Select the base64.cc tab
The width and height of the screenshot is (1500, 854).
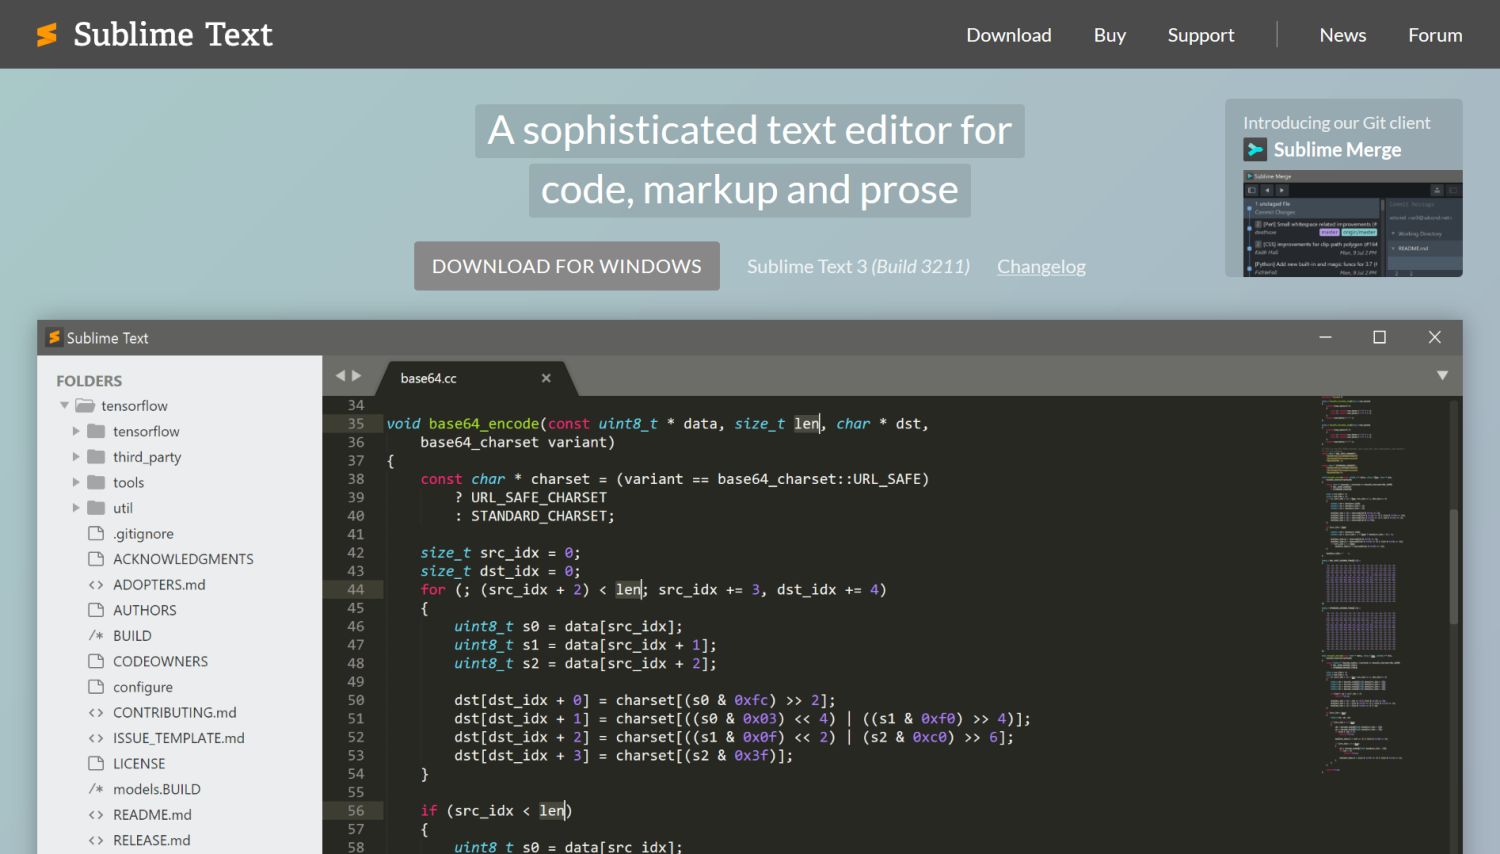point(428,378)
